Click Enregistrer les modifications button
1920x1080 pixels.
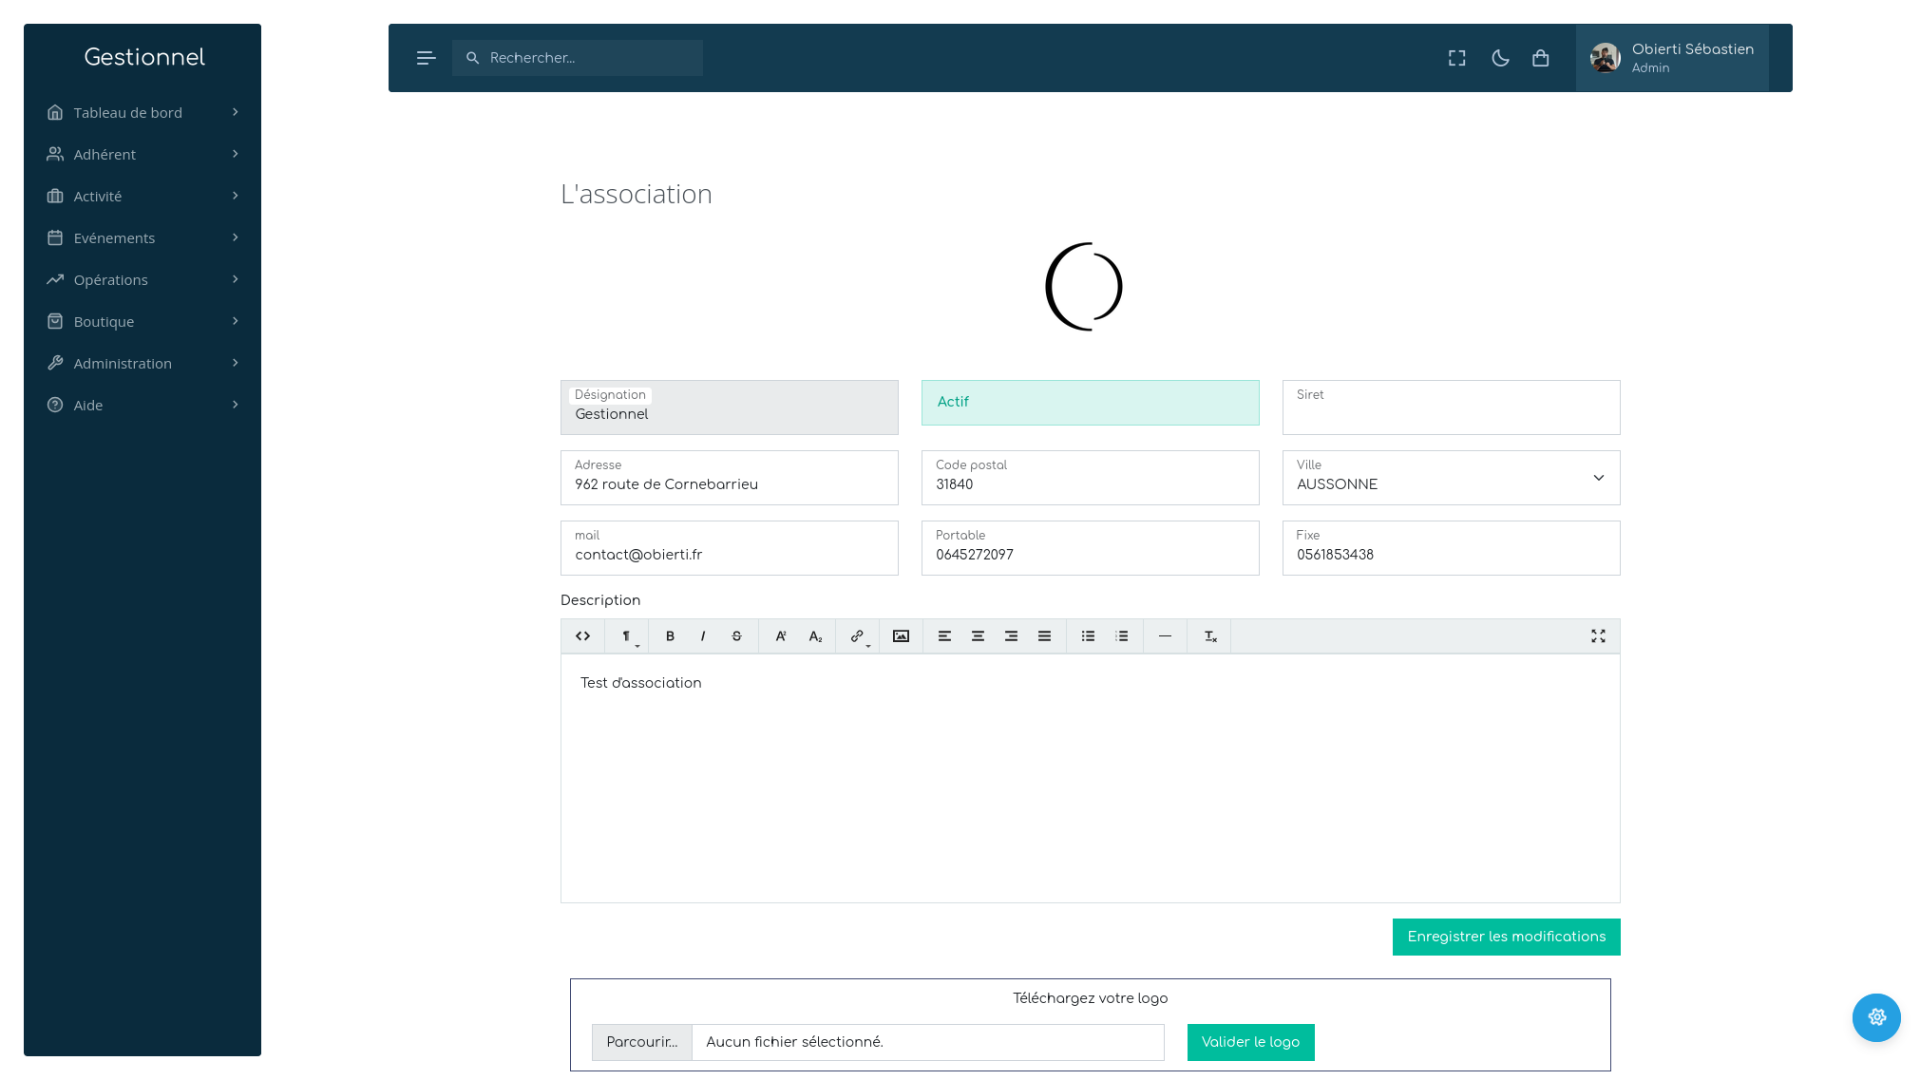(1506, 937)
